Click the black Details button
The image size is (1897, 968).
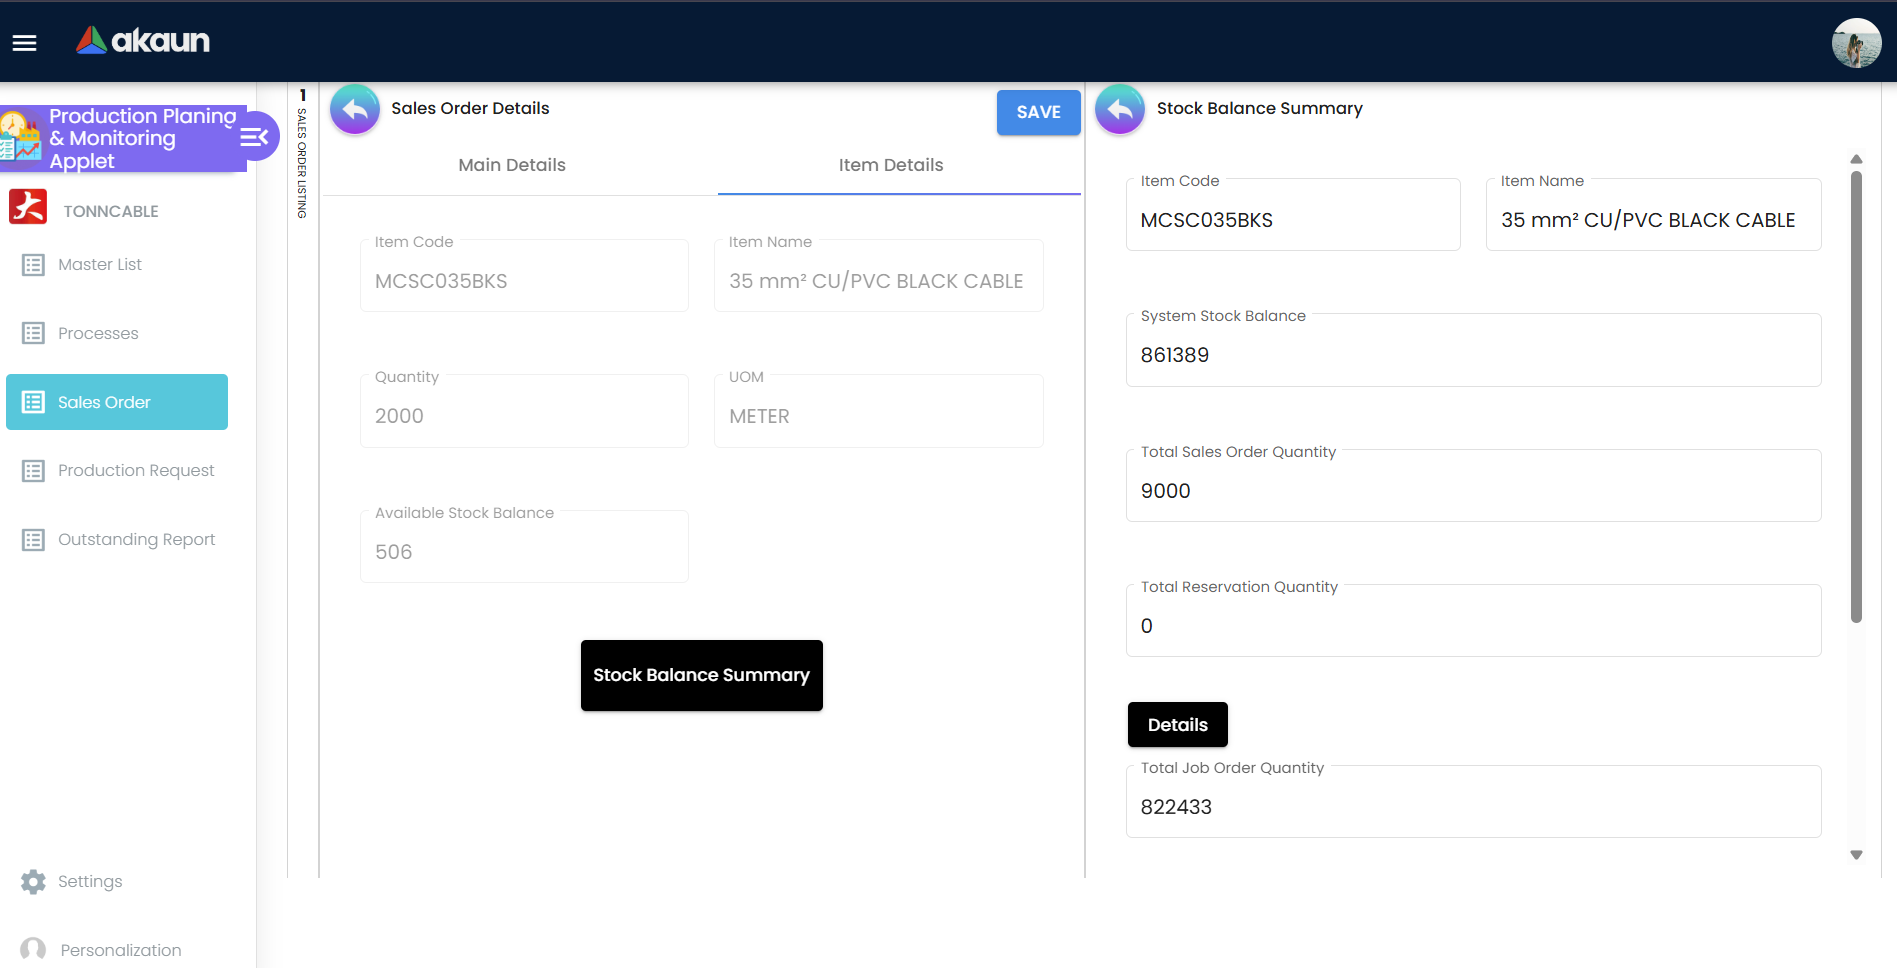[1177, 725]
